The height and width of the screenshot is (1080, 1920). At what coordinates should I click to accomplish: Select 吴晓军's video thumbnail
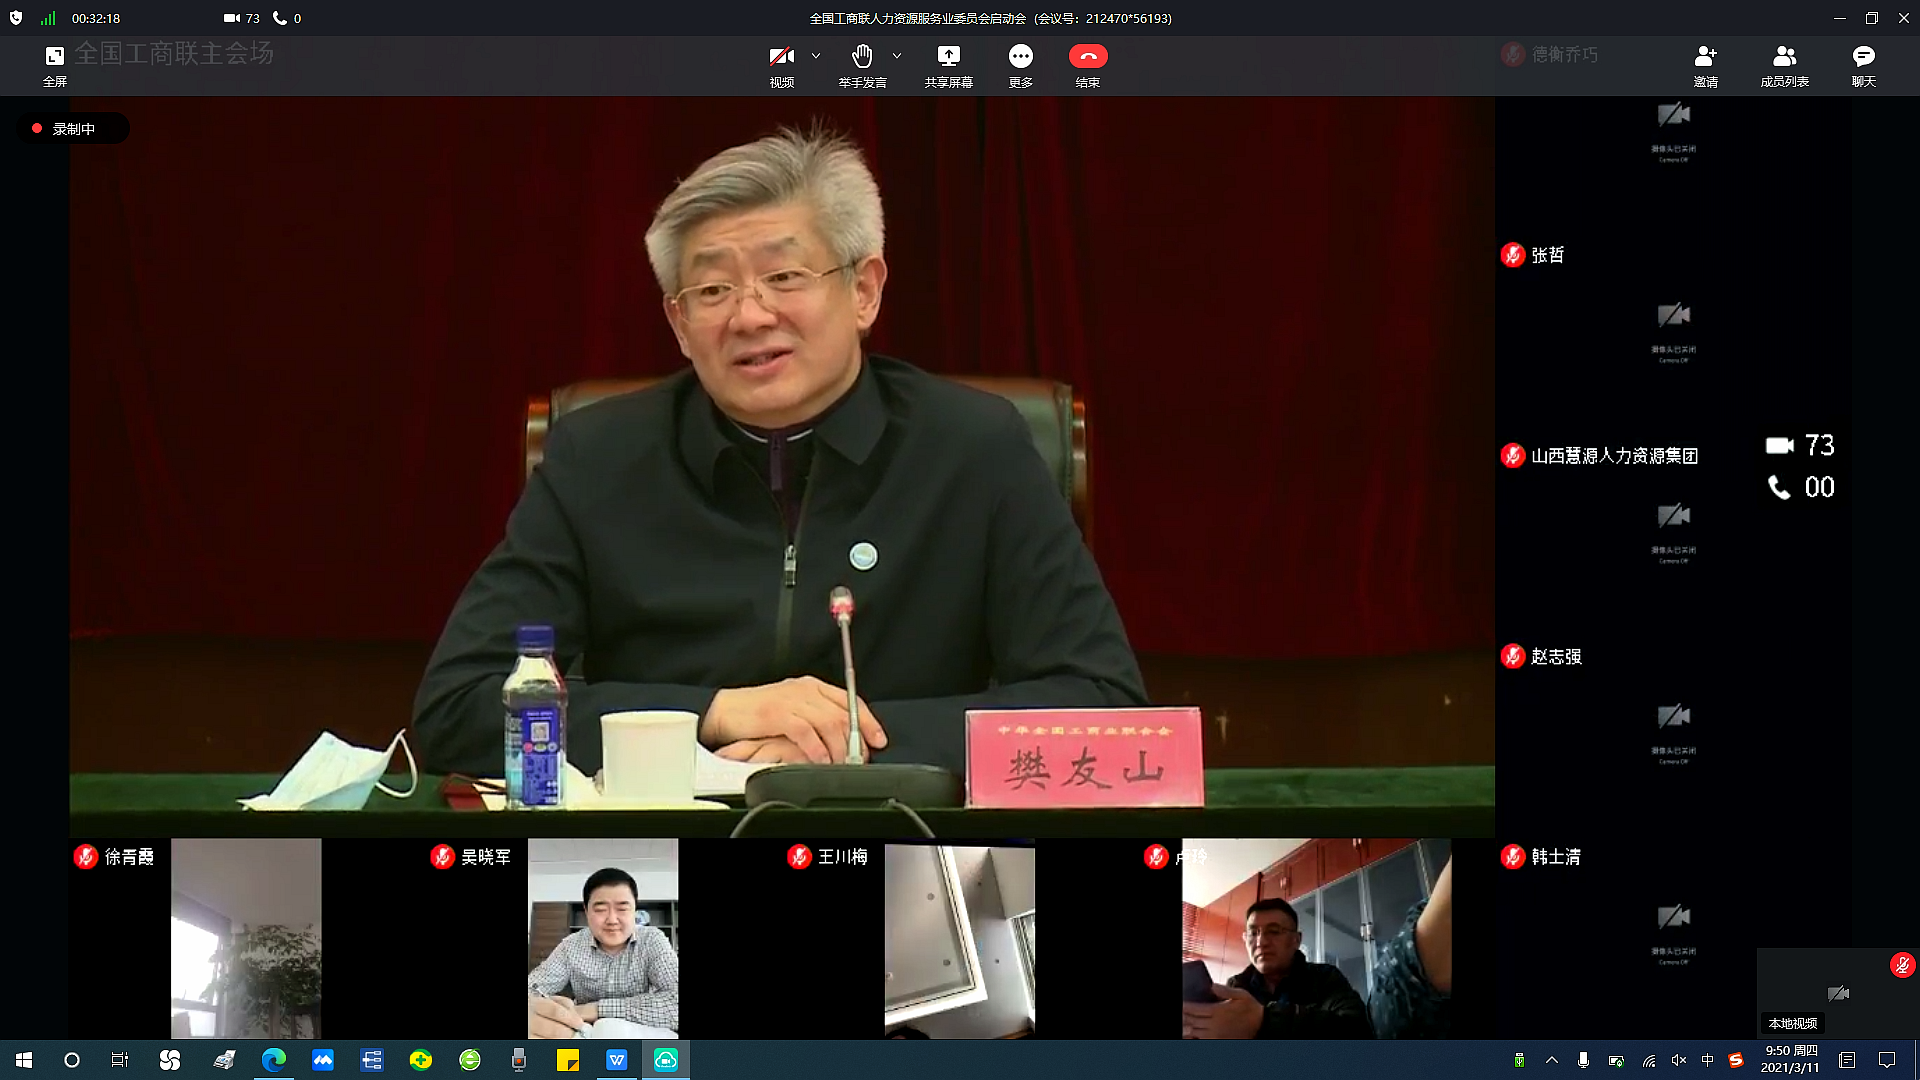(x=603, y=938)
